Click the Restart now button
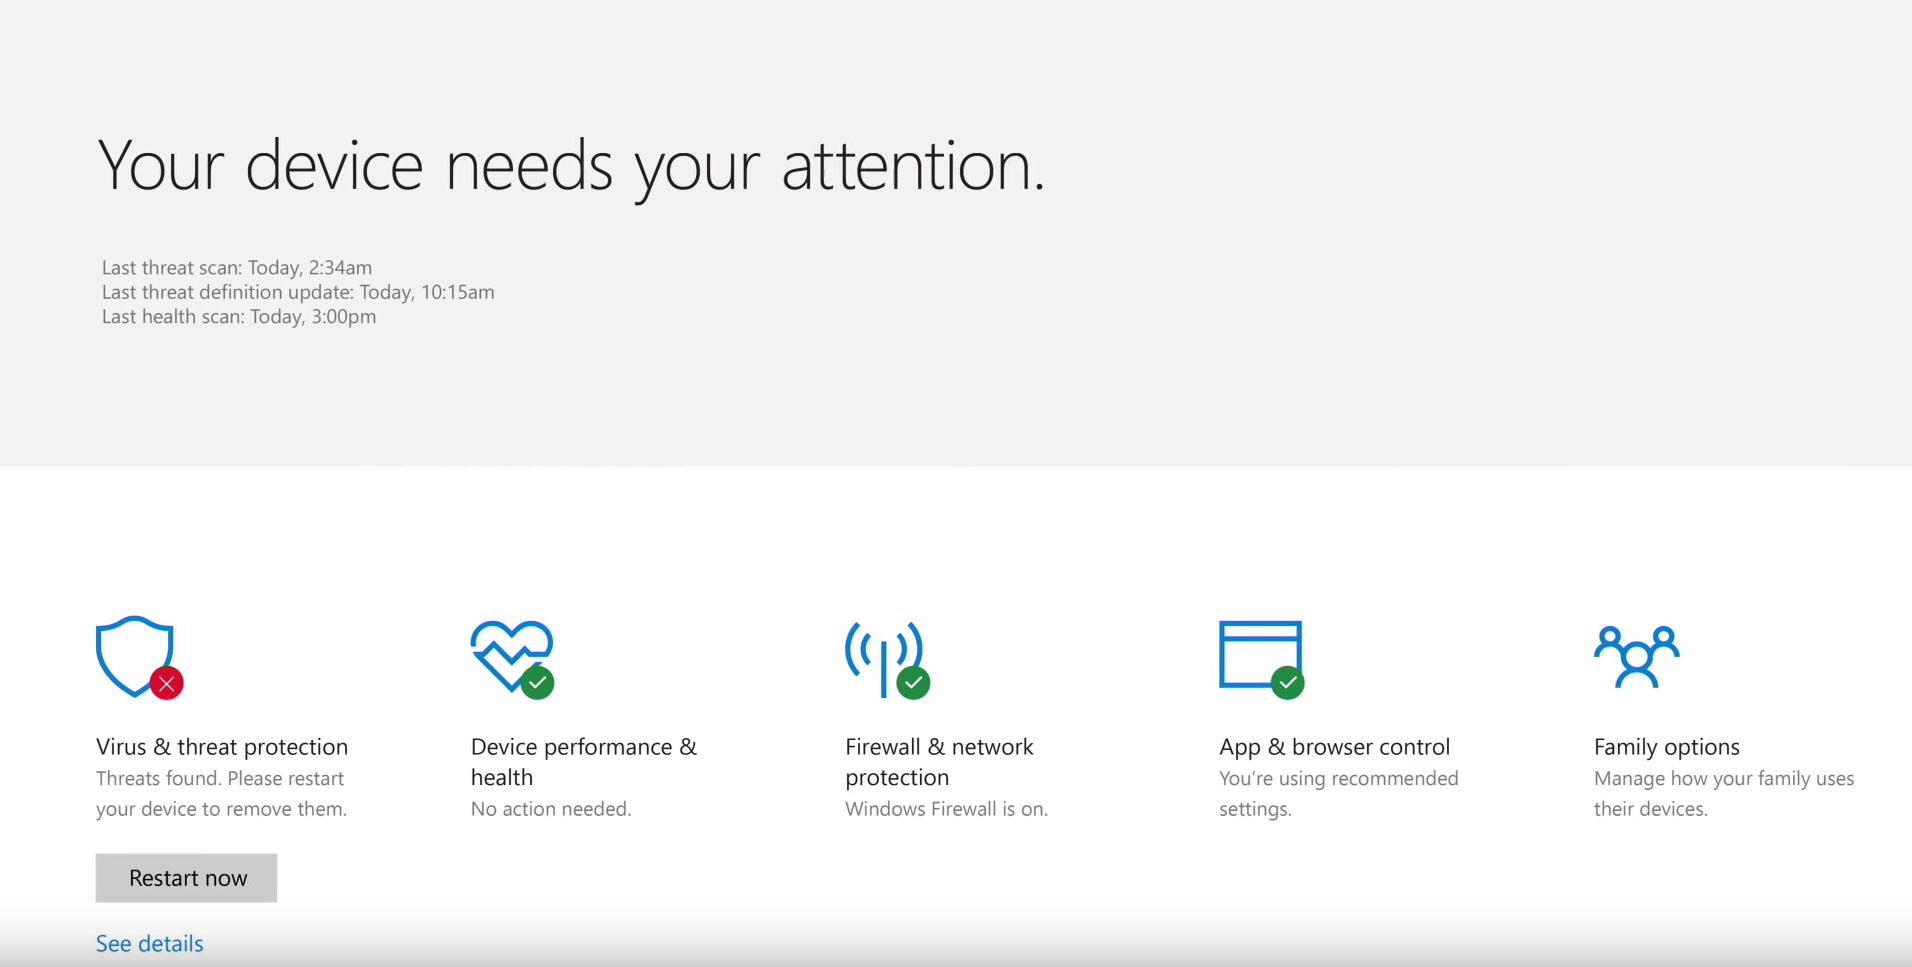This screenshot has width=1912, height=967. 186,878
